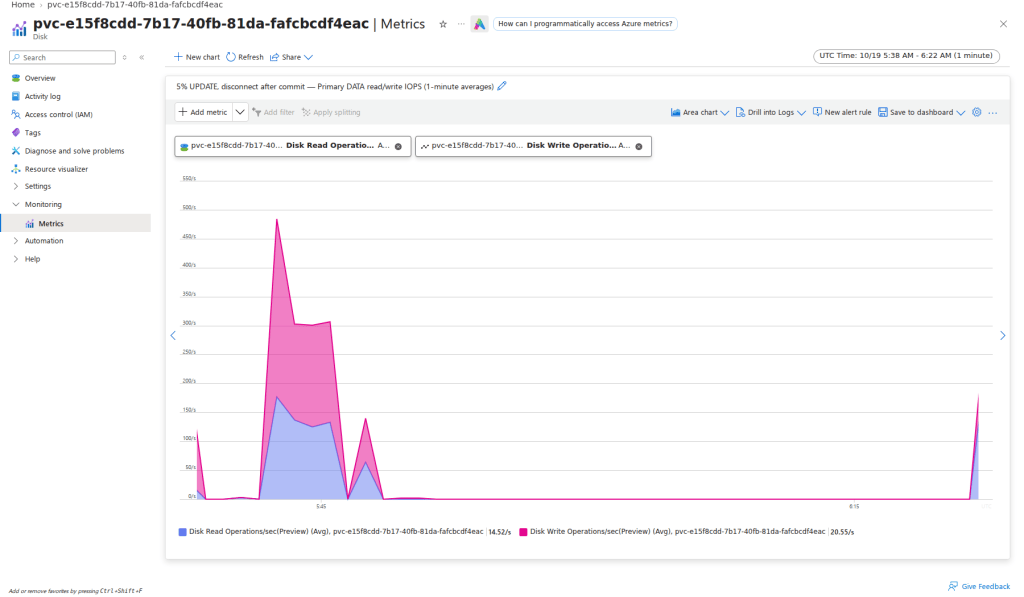Click the previous time range arrow on chart
1024x597 pixels.
173,336
